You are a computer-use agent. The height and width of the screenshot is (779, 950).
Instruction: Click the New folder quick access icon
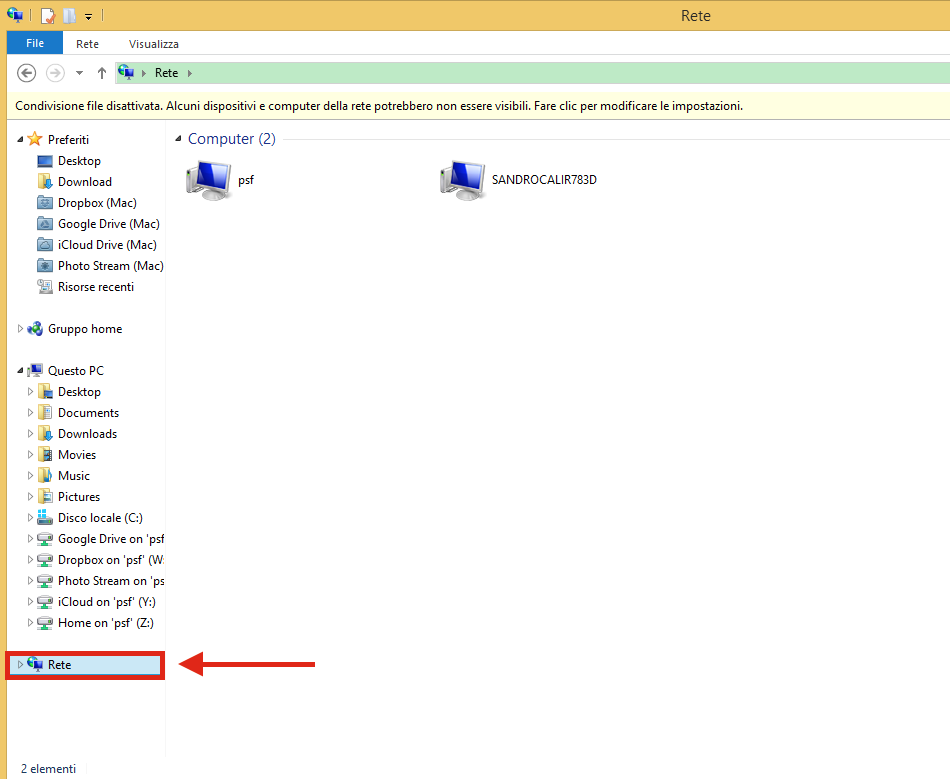point(70,16)
